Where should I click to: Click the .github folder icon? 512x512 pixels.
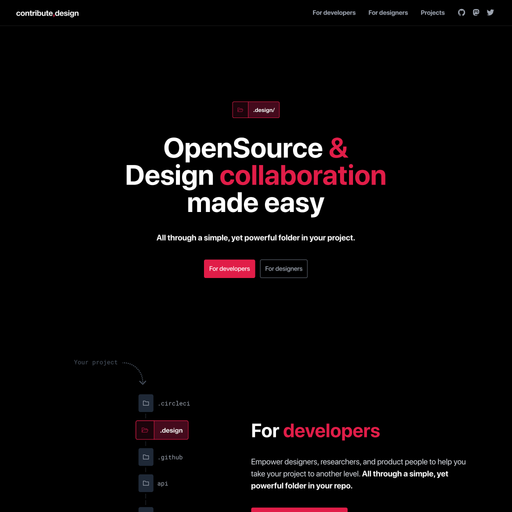click(x=146, y=457)
